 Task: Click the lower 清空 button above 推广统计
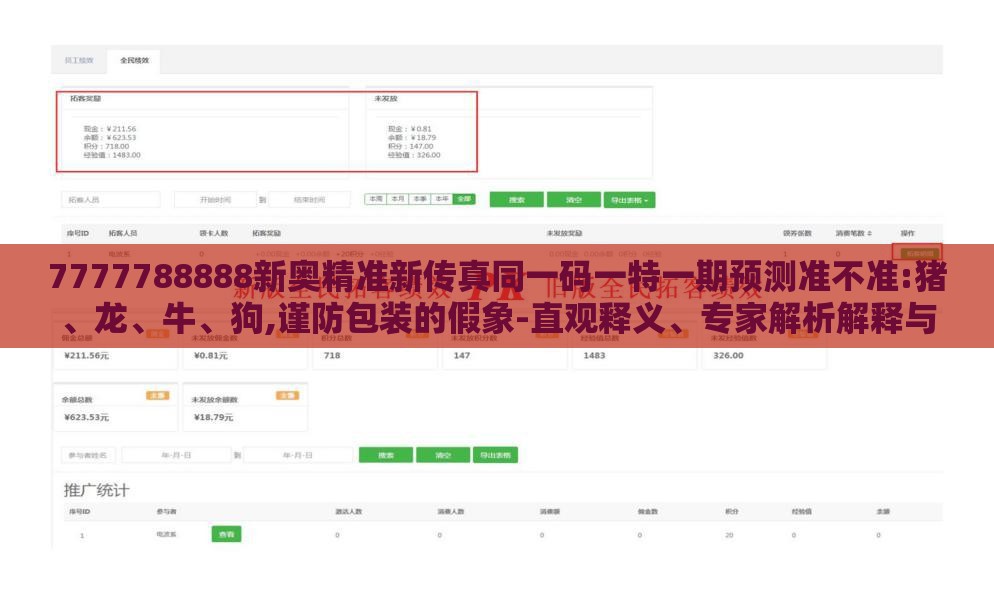(x=443, y=455)
